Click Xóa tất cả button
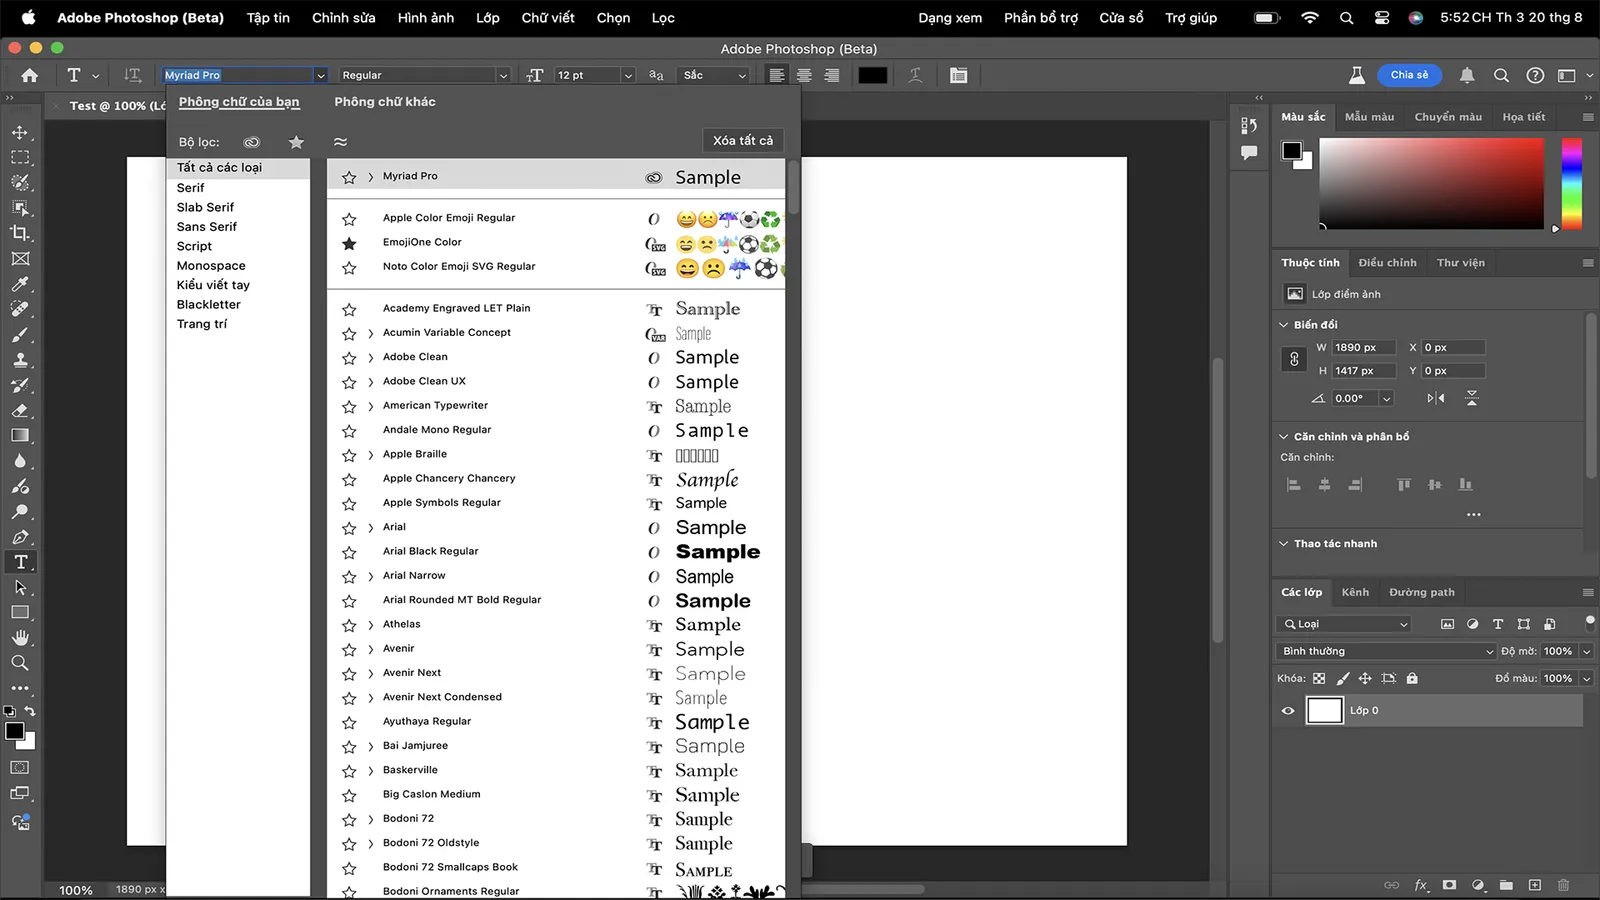Image resolution: width=1600 pixels, height=900 pixels. (x=743, y=141)
